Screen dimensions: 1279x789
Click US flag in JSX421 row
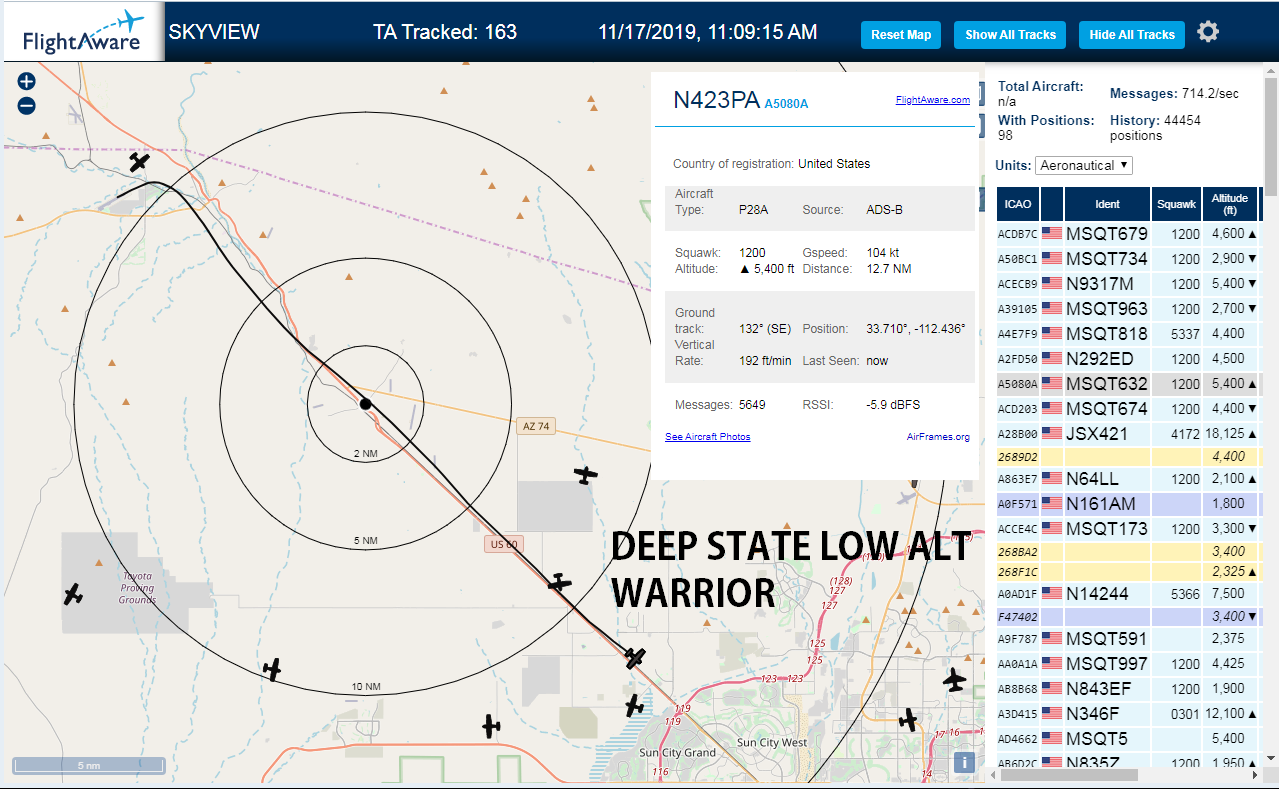(x=1052, y=433)
